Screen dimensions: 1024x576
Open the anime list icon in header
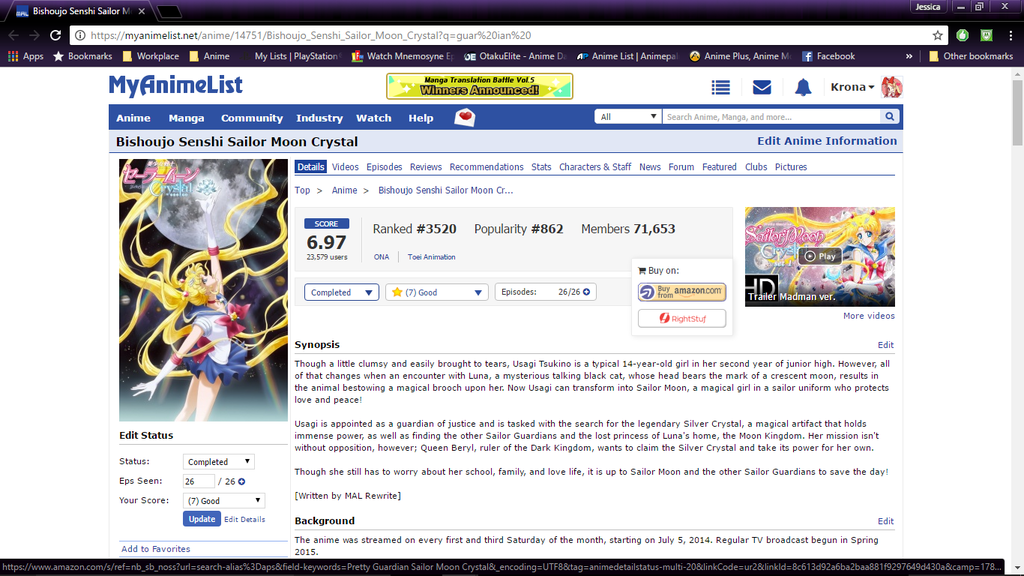720,87
